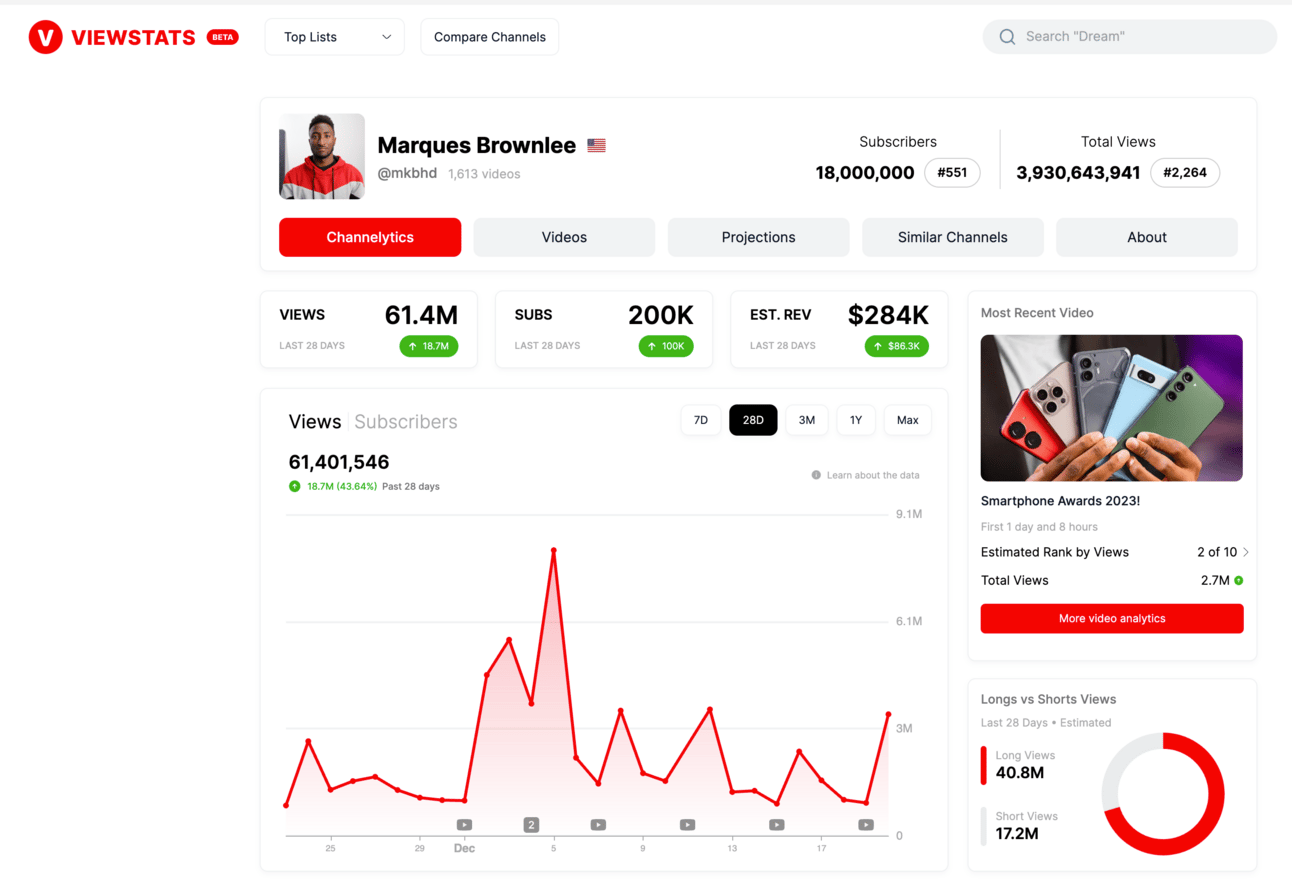
Task: Click the #551 subscriber rank badge
Action: click(x=952, y=173)
